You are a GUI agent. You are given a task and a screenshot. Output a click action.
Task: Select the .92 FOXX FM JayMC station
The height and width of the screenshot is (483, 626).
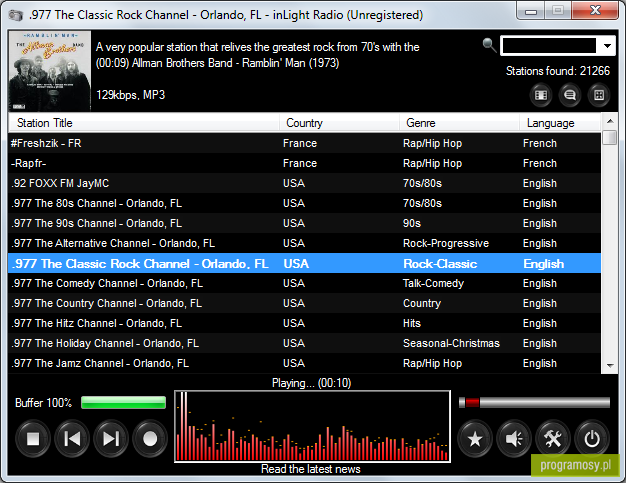pos(304,183)
